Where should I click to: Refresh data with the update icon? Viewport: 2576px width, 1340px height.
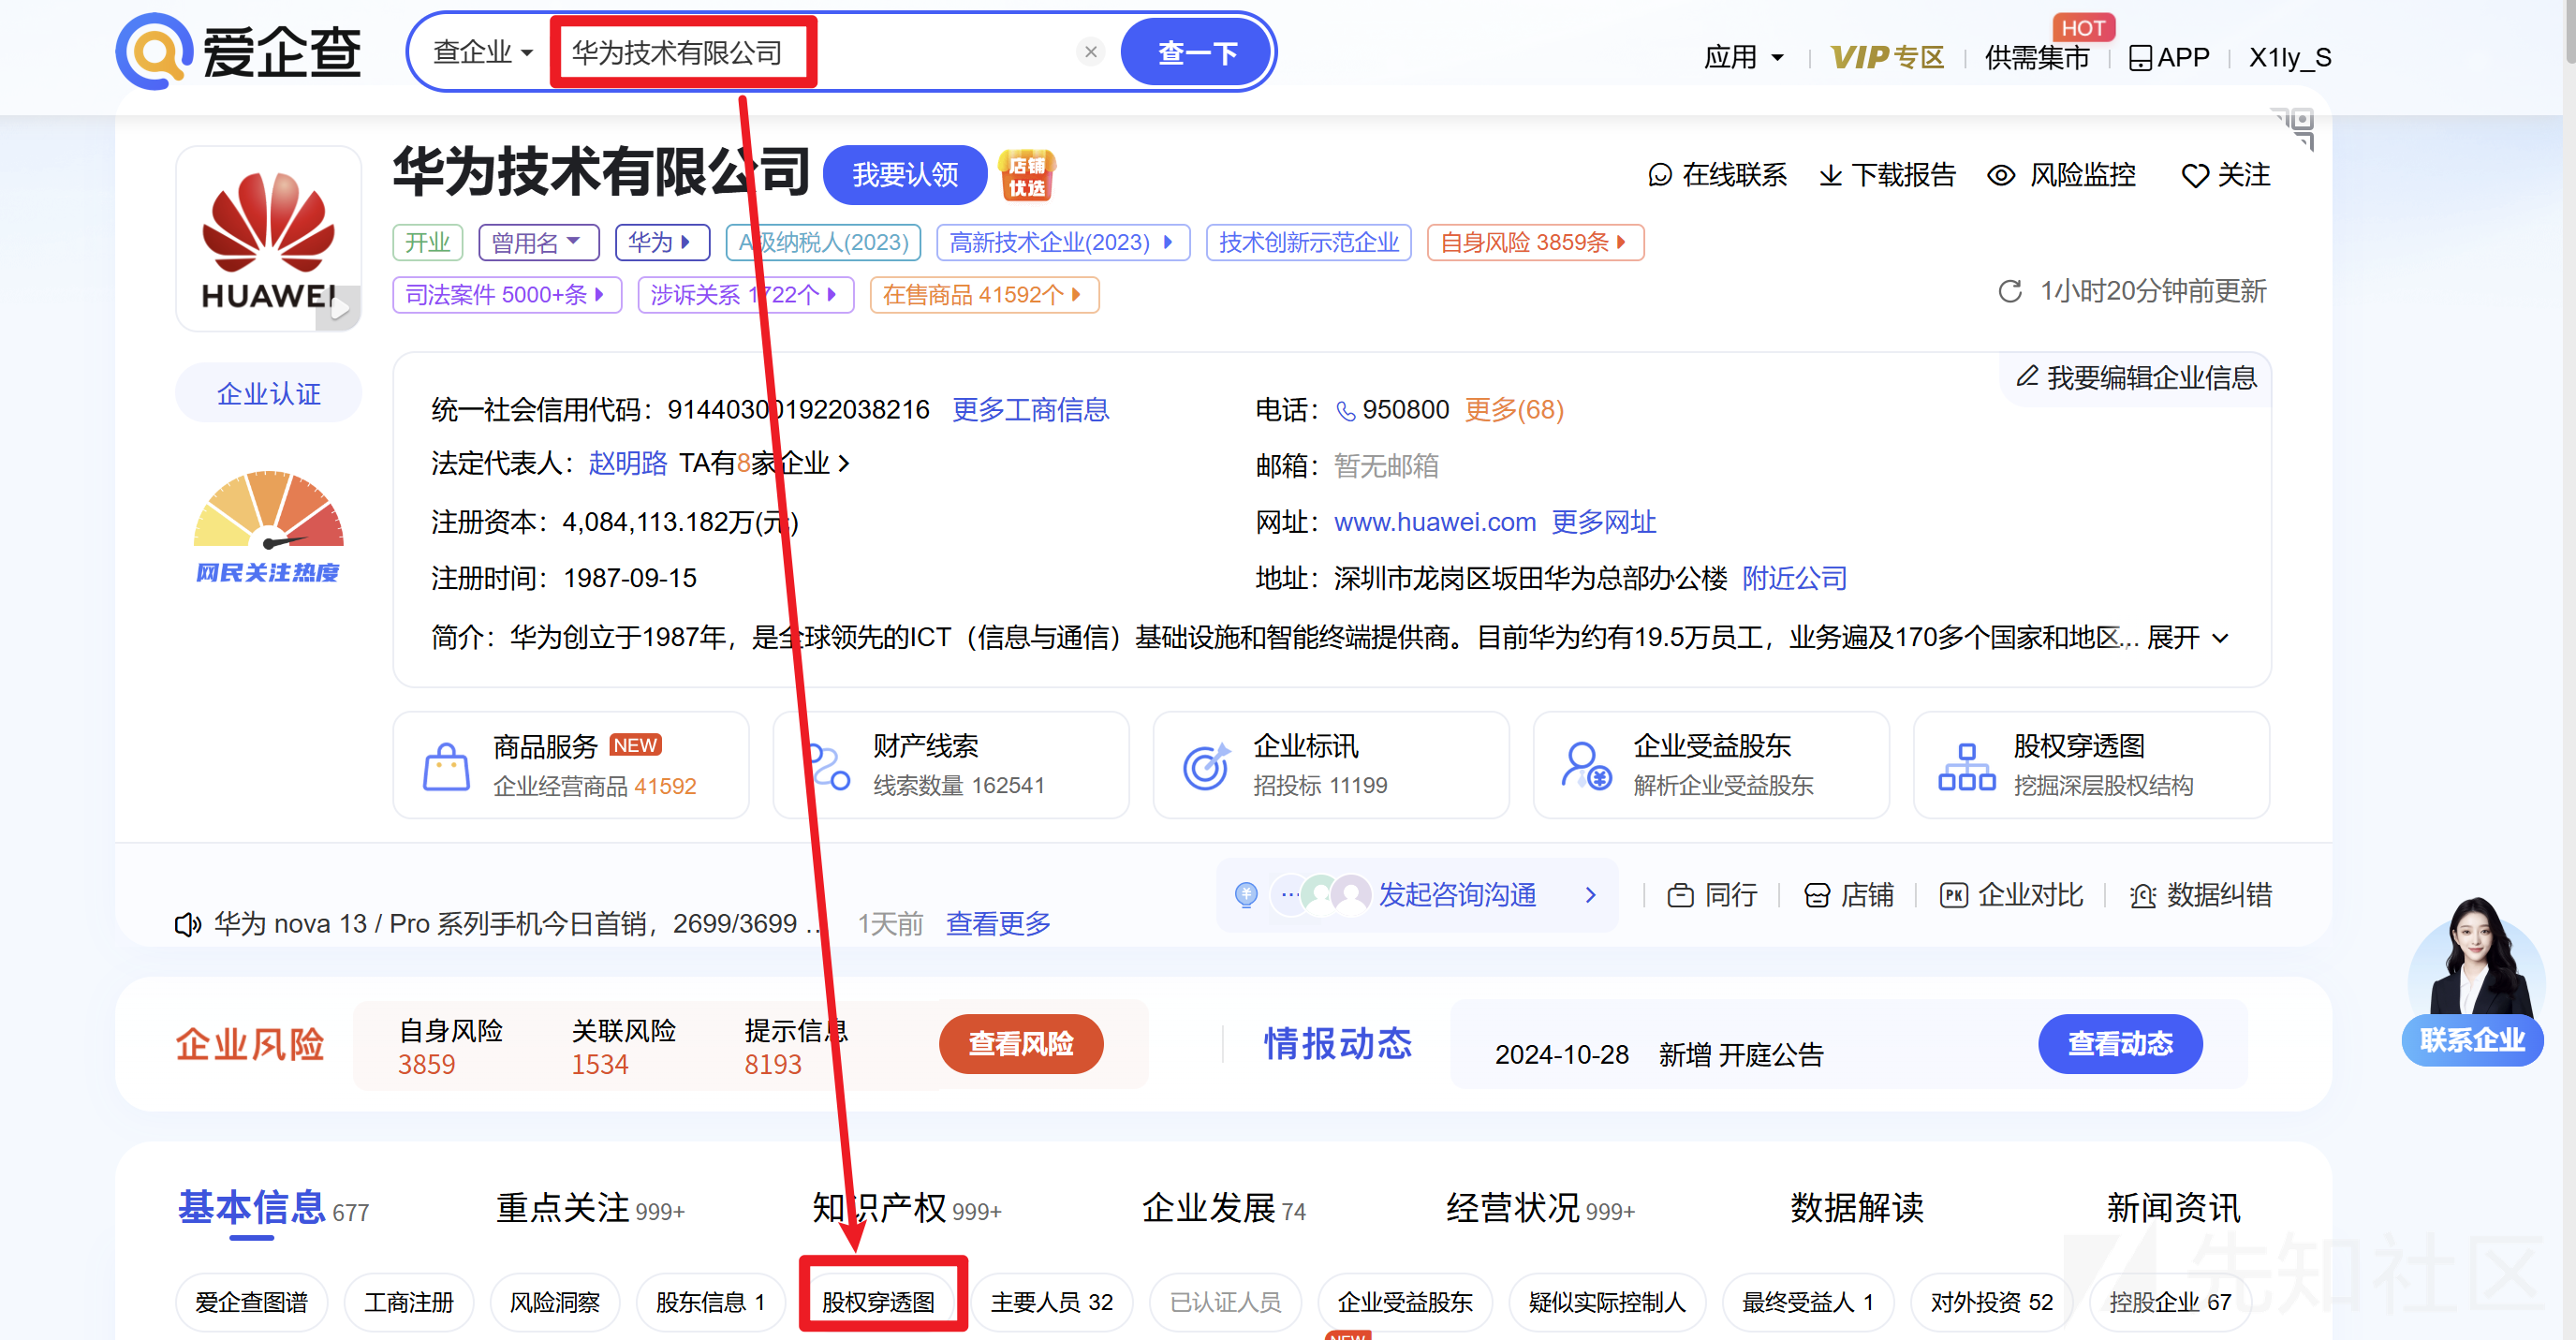(2010, 291)
